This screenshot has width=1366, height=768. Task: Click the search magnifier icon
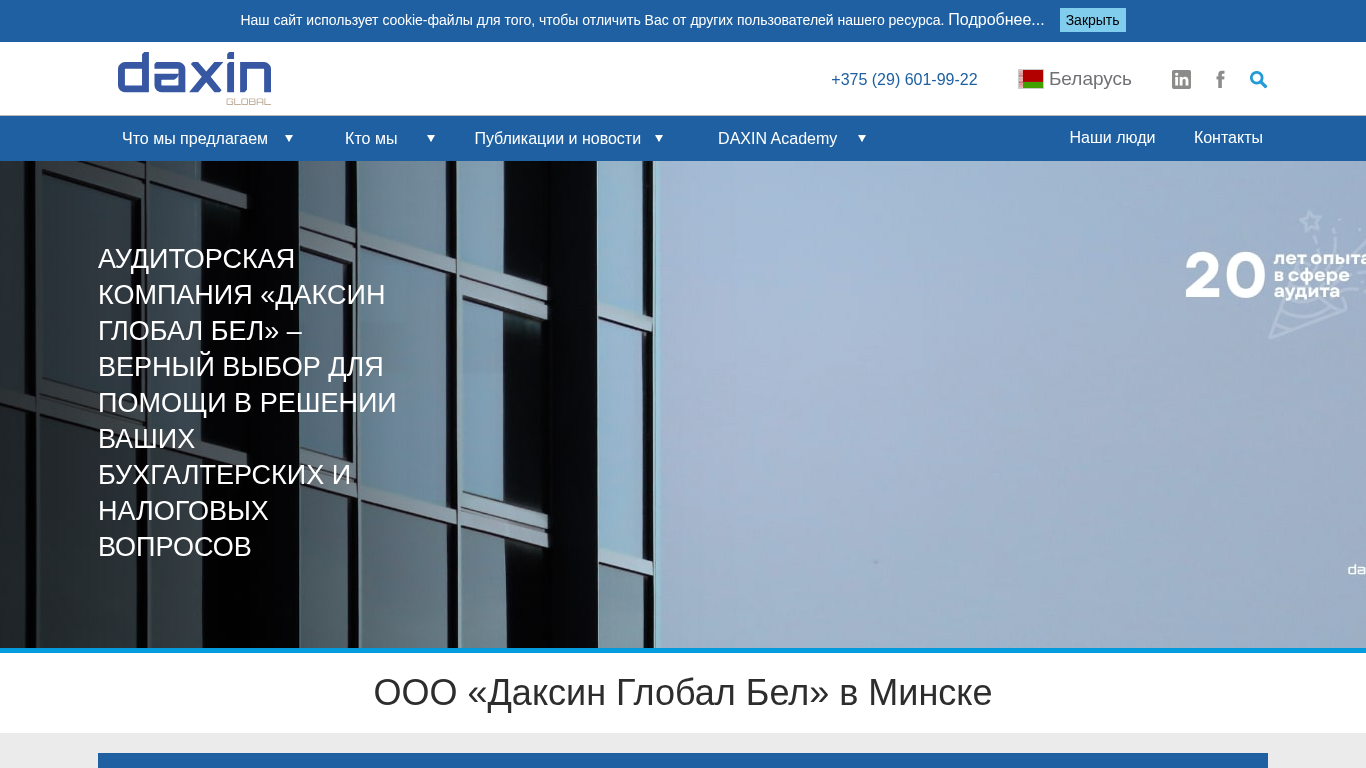(1258, 79)
